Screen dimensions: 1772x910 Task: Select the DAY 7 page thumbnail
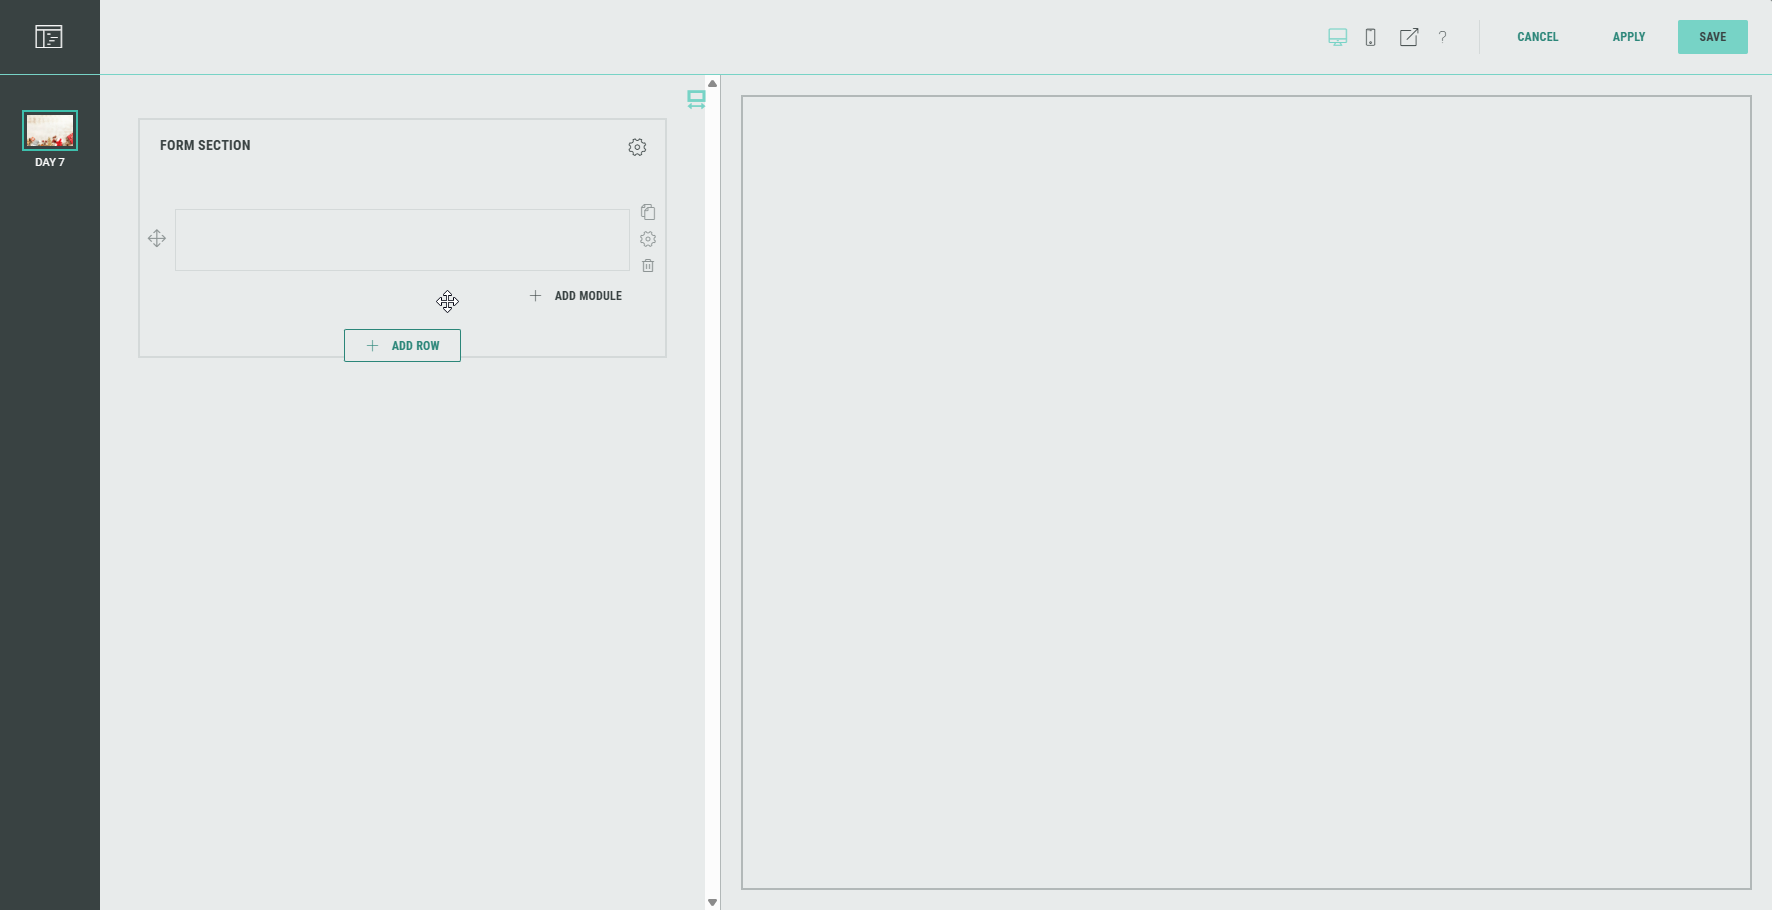pyautogui.click(x=50, y=131)
